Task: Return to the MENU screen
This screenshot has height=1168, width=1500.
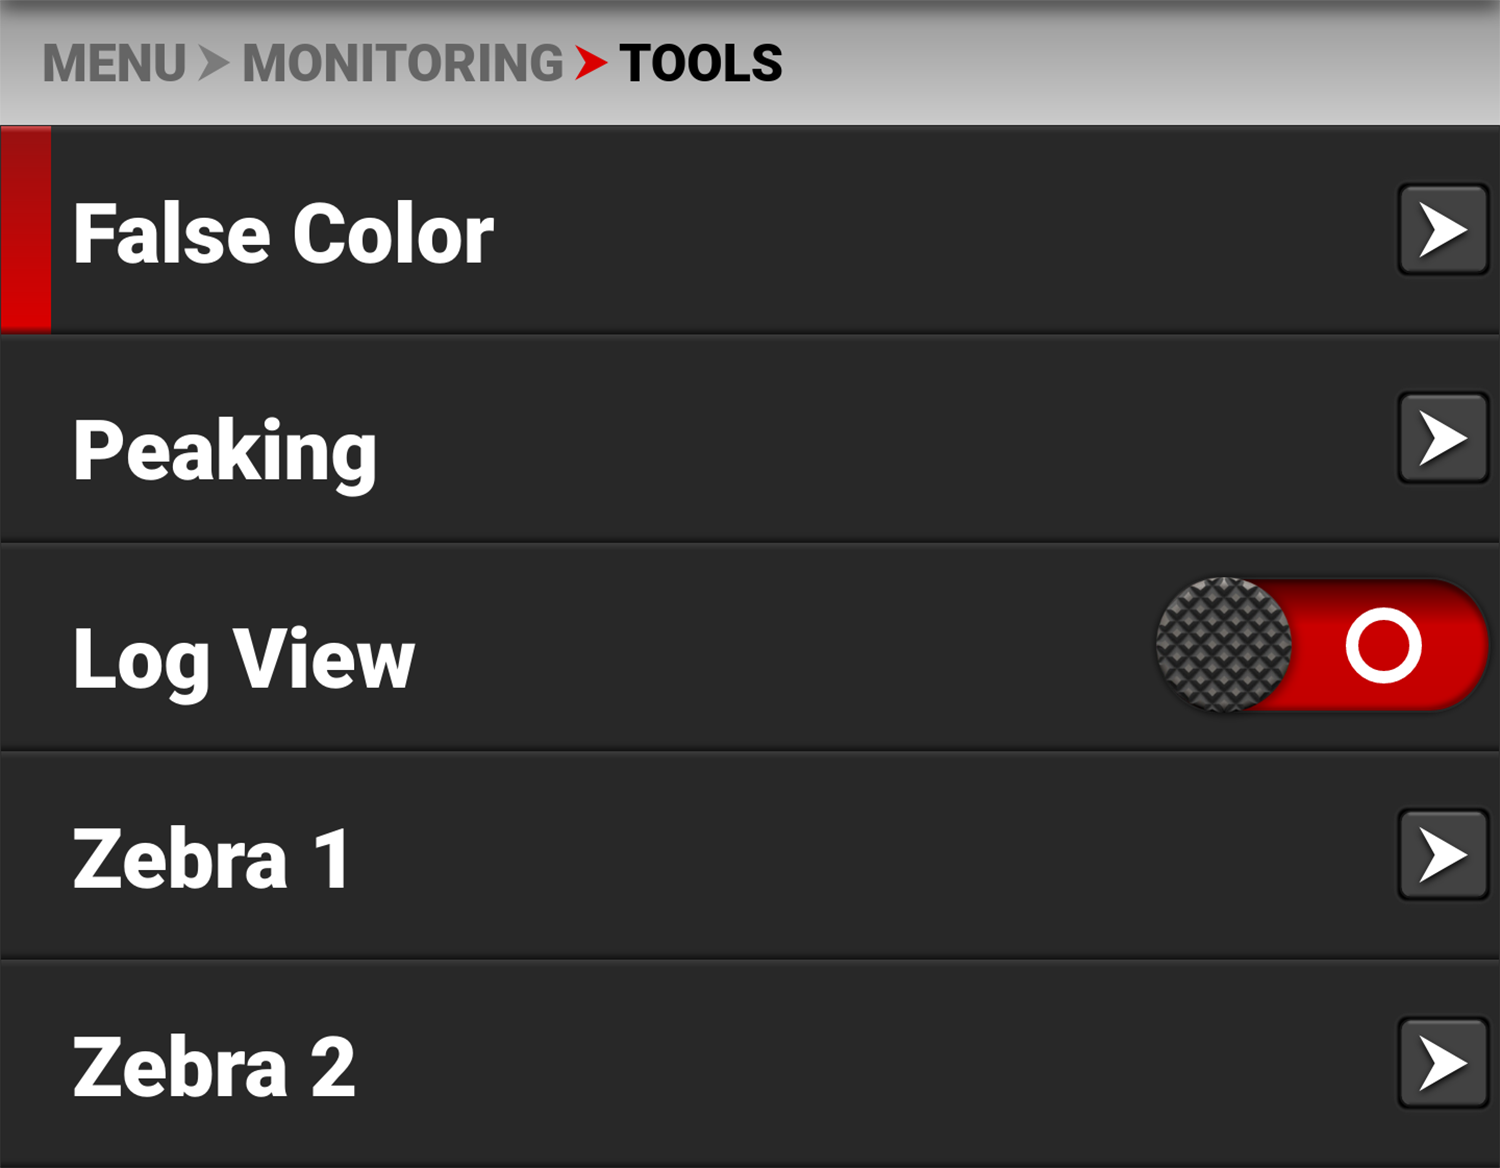Action: click(x=114, y=62)
